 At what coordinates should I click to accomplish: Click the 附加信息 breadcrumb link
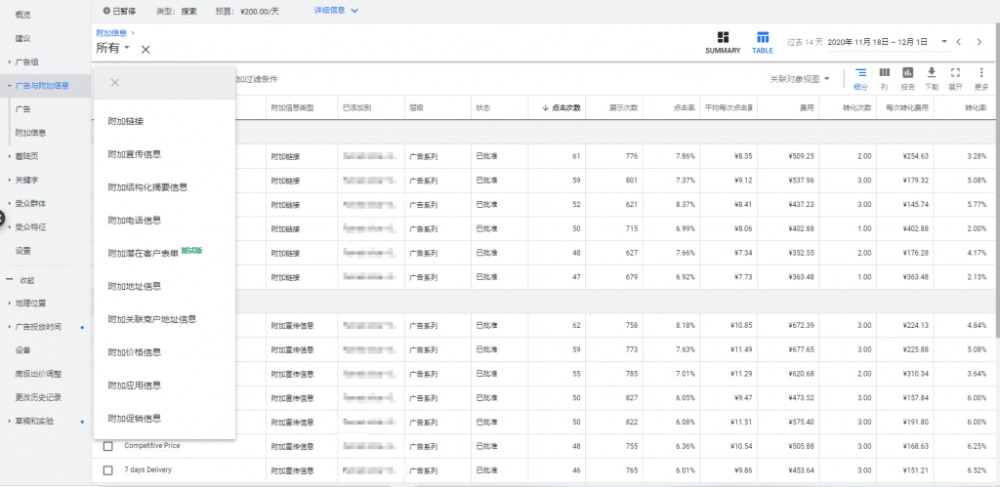111,32
